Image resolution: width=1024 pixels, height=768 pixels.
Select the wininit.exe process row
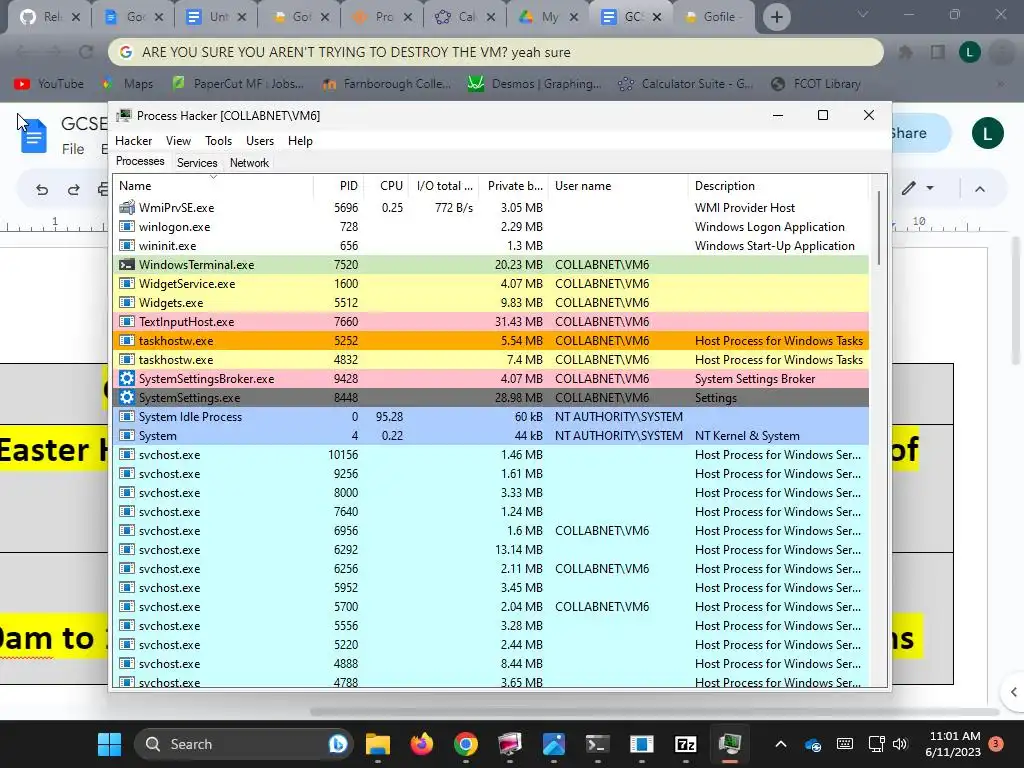coord(491,246)
